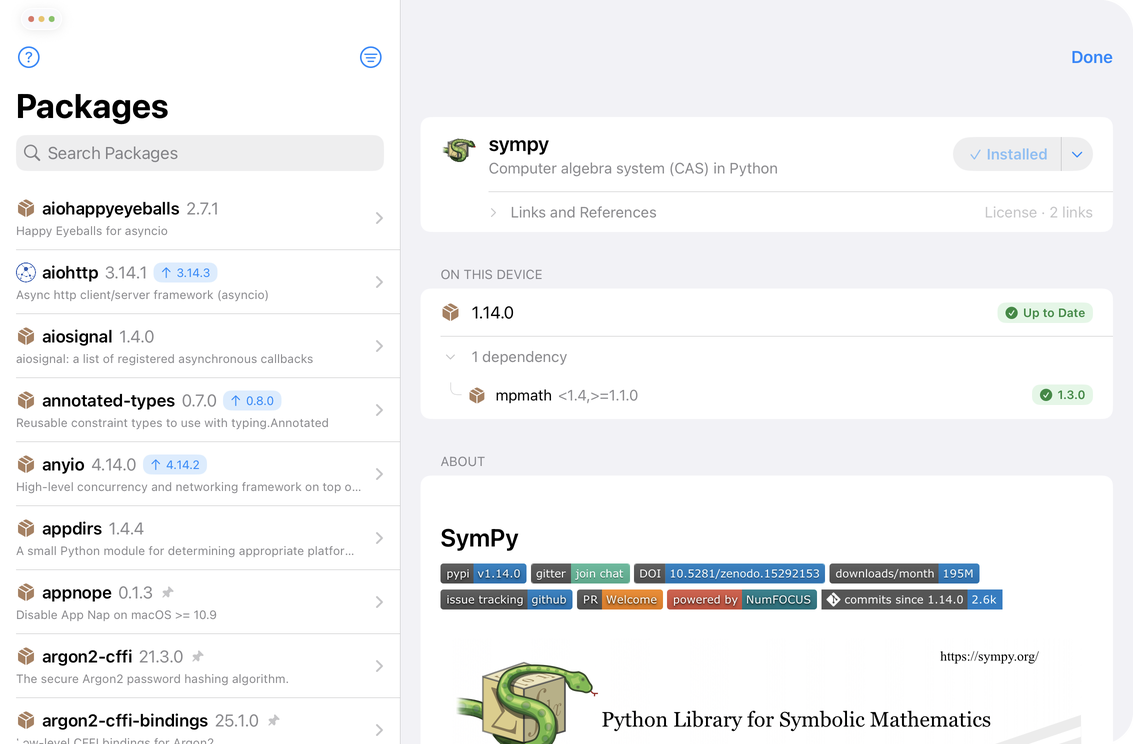Click the aiohttp 3.14.3 update badge
Image resolution: width=1133 pixels, height=744 pixels.
186,273
